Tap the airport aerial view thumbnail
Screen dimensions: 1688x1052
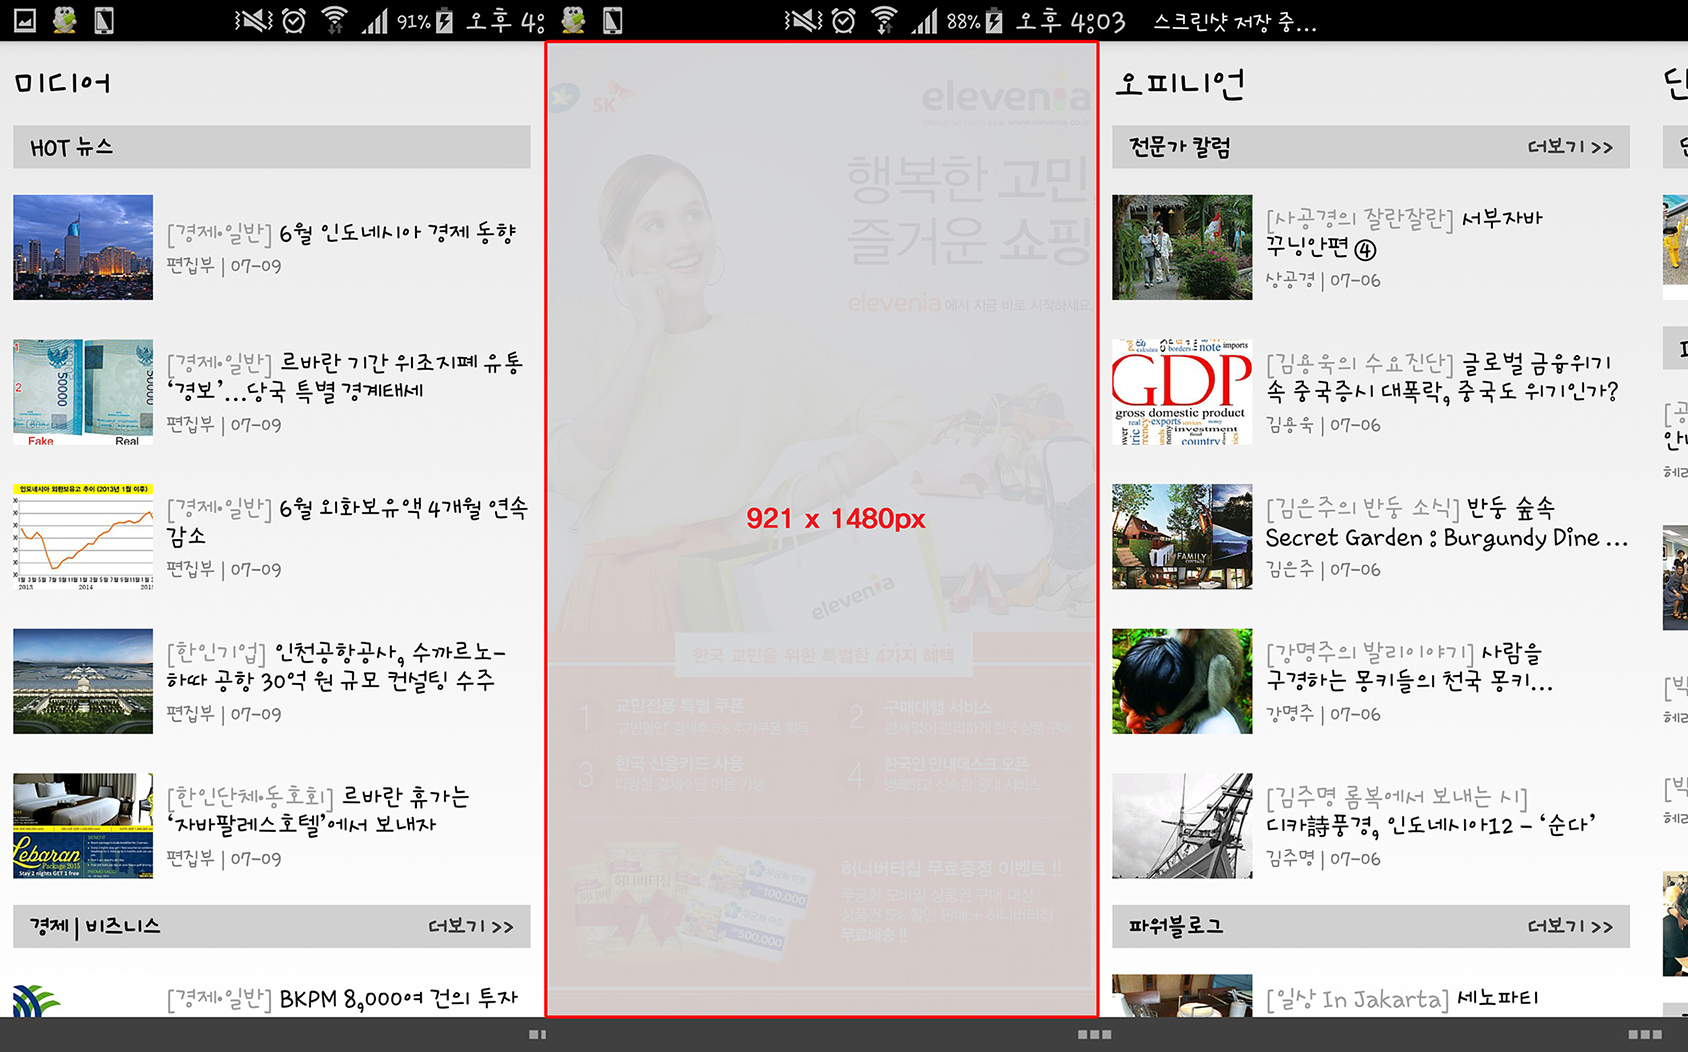tap(83, 681)
